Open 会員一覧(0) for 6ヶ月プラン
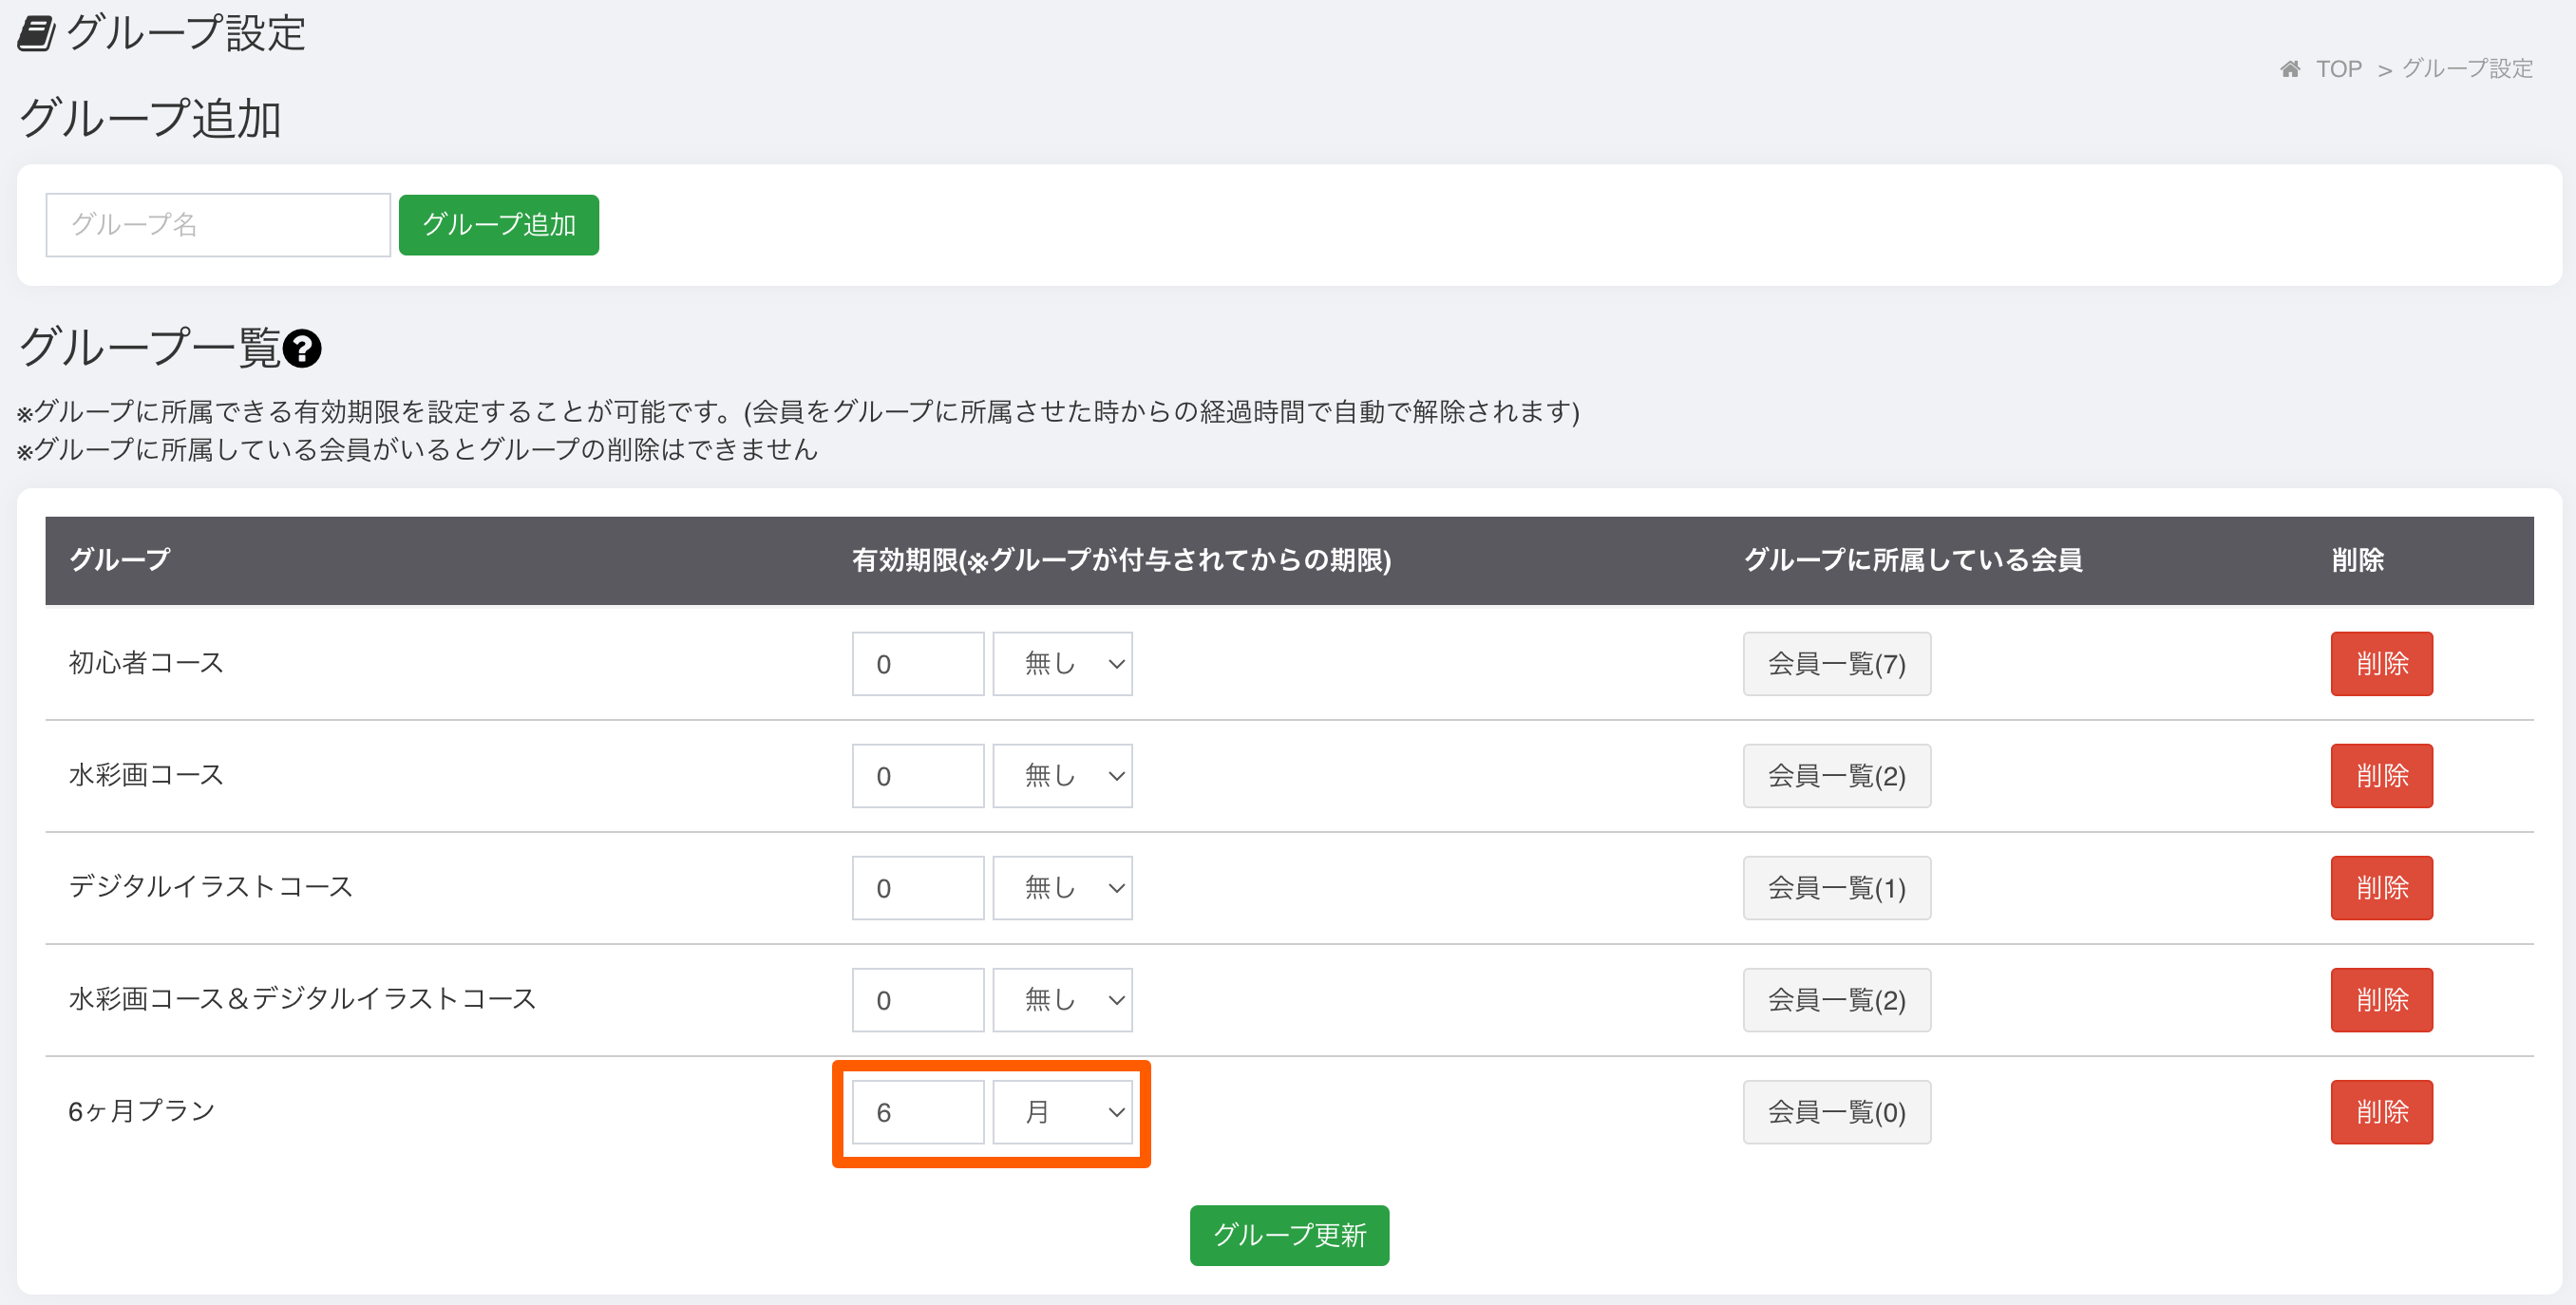The height and width of the screenshot is (1305, 2576). (x=1837, y=1112)
